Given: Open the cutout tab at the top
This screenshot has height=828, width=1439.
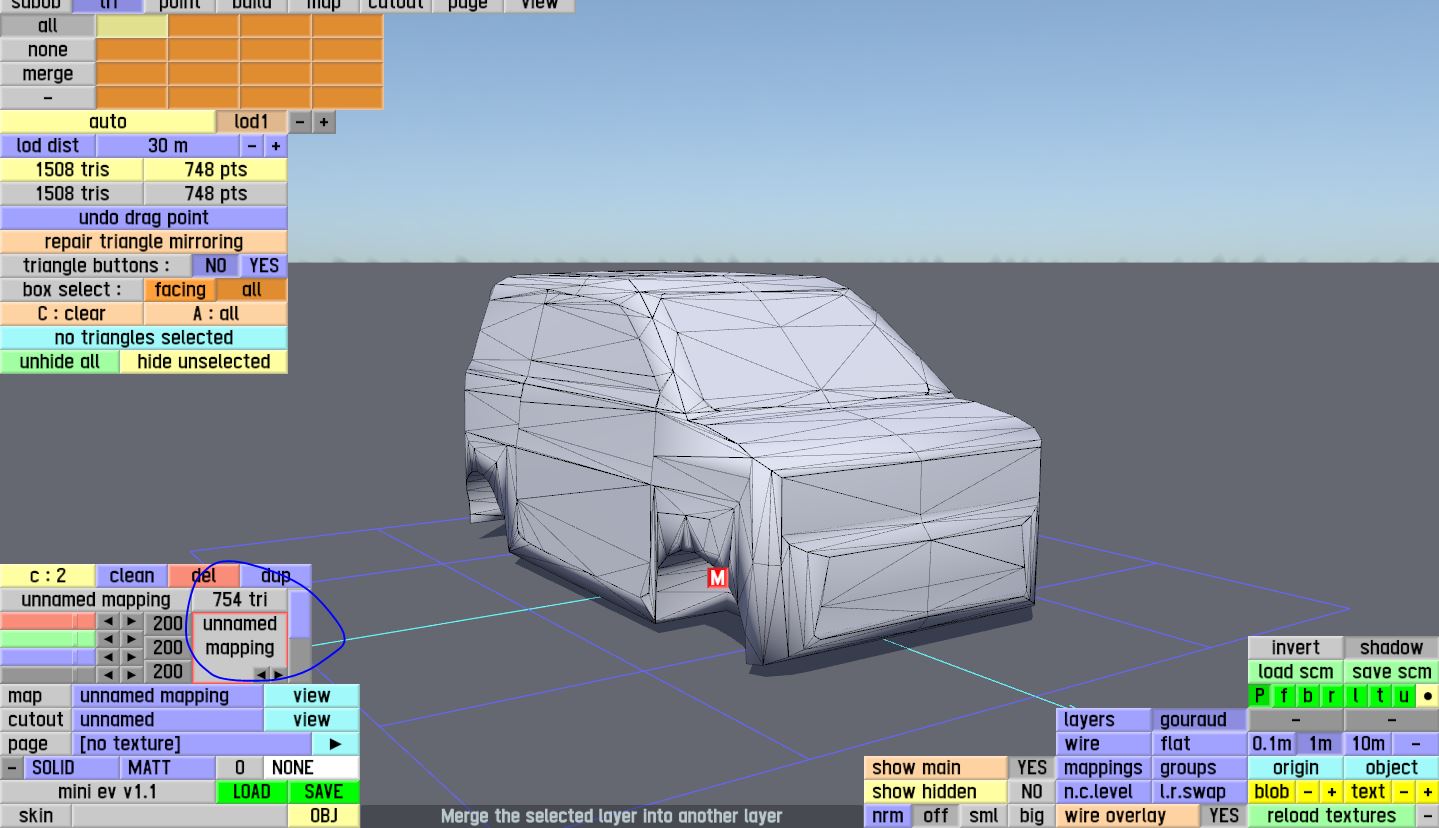Looking at the screenshot, I should click(x=396, y=5).
